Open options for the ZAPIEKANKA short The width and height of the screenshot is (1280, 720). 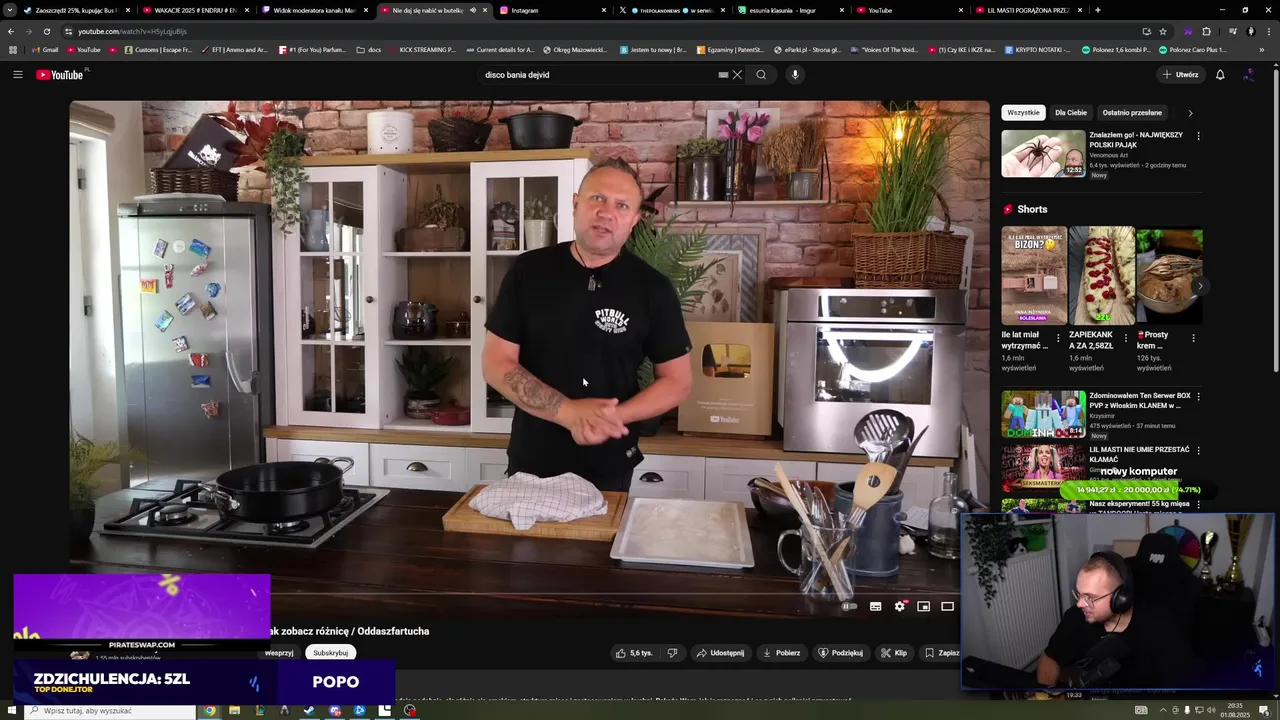pyautogui.click(x=1126, y=338)
